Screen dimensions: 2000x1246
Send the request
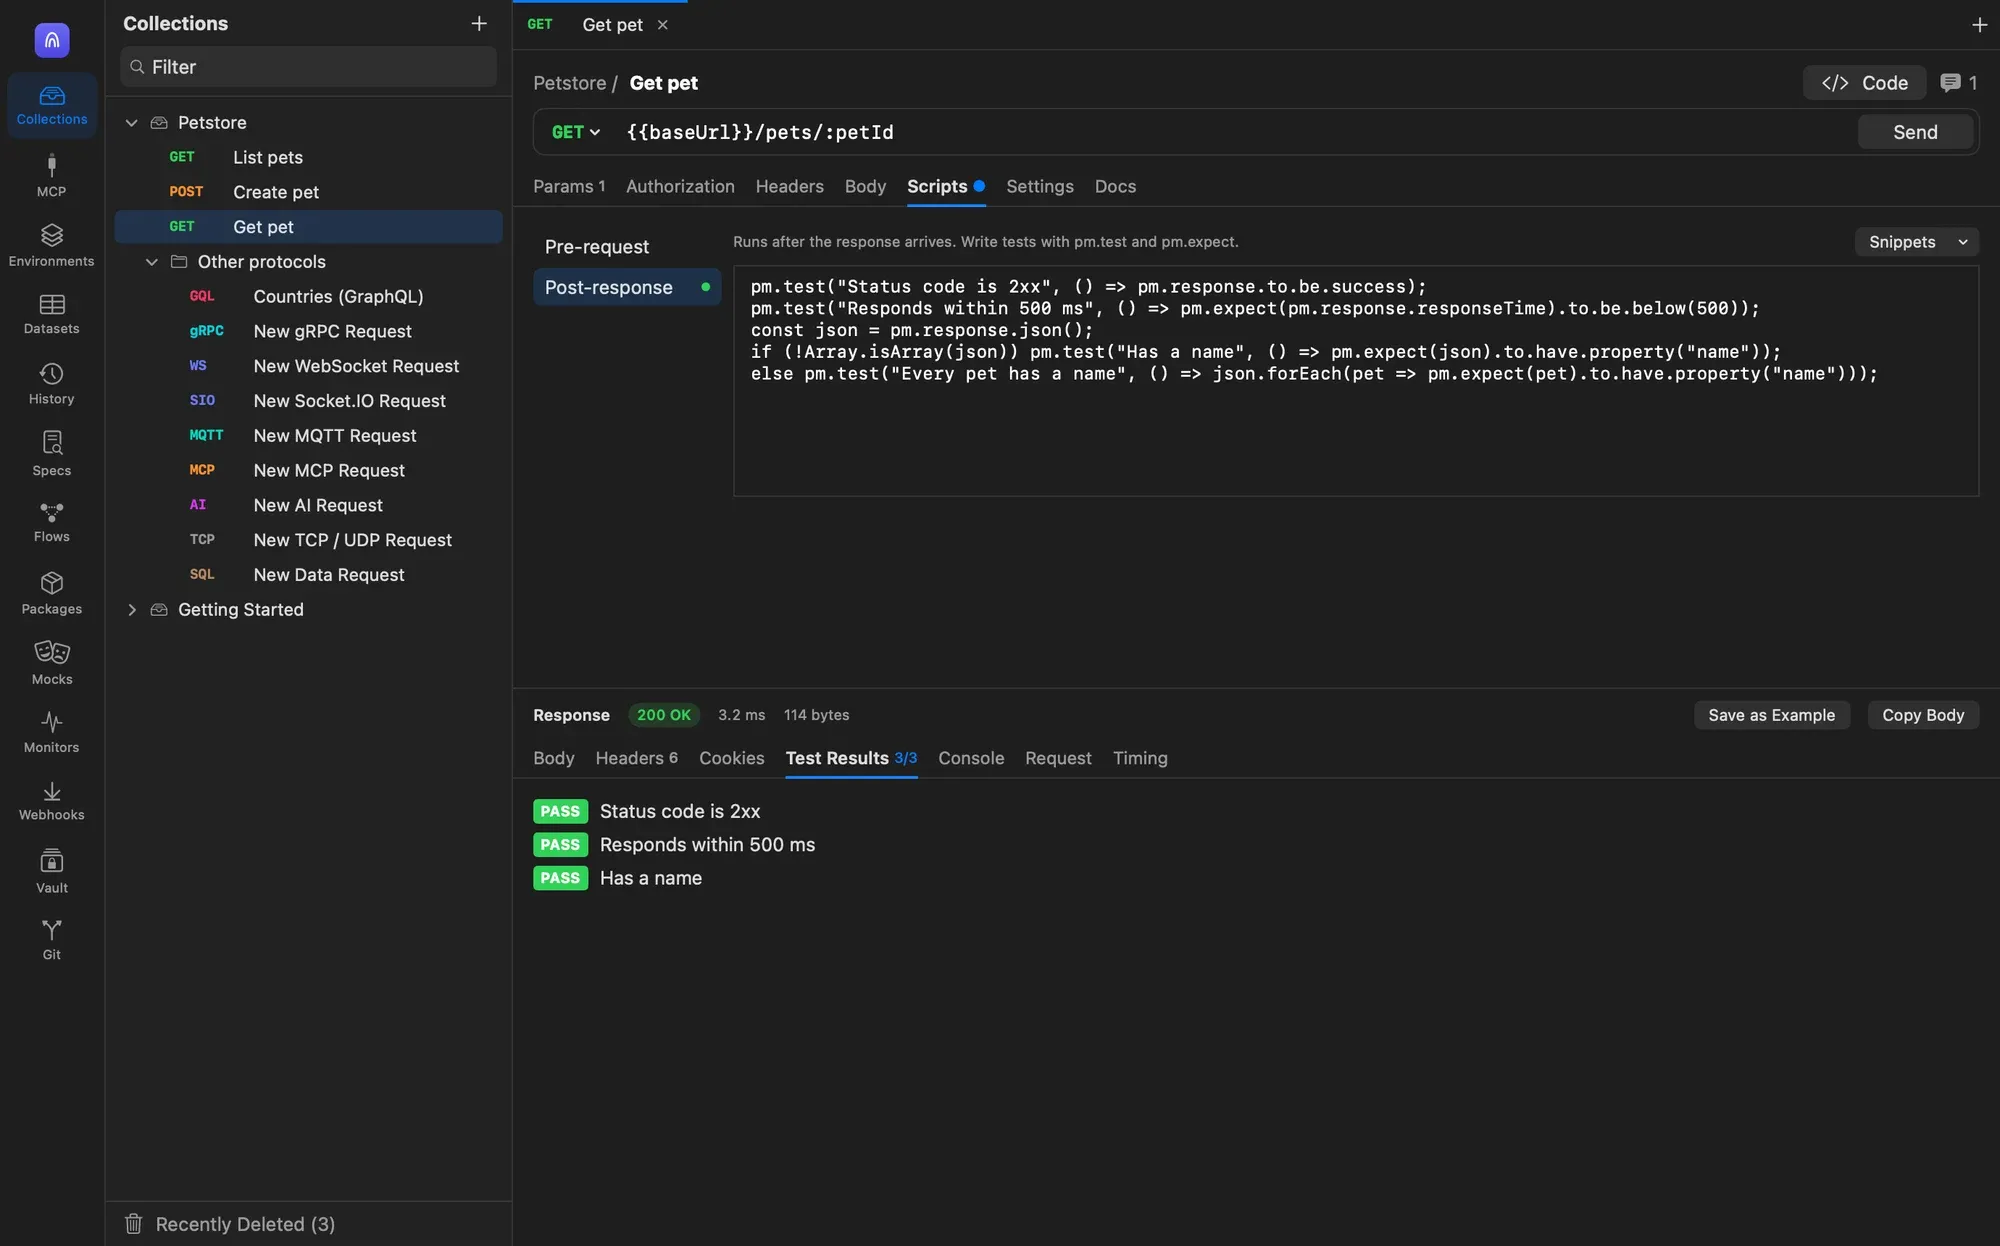[x=1915, y=132]
